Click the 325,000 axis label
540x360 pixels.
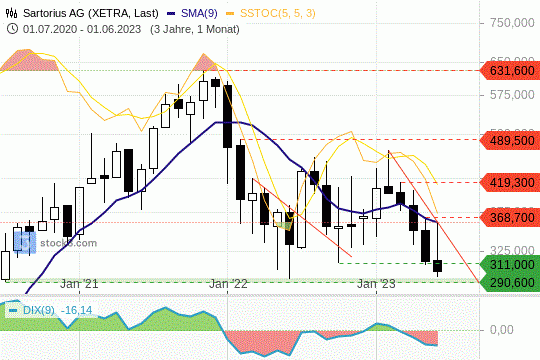pos(512,250)
